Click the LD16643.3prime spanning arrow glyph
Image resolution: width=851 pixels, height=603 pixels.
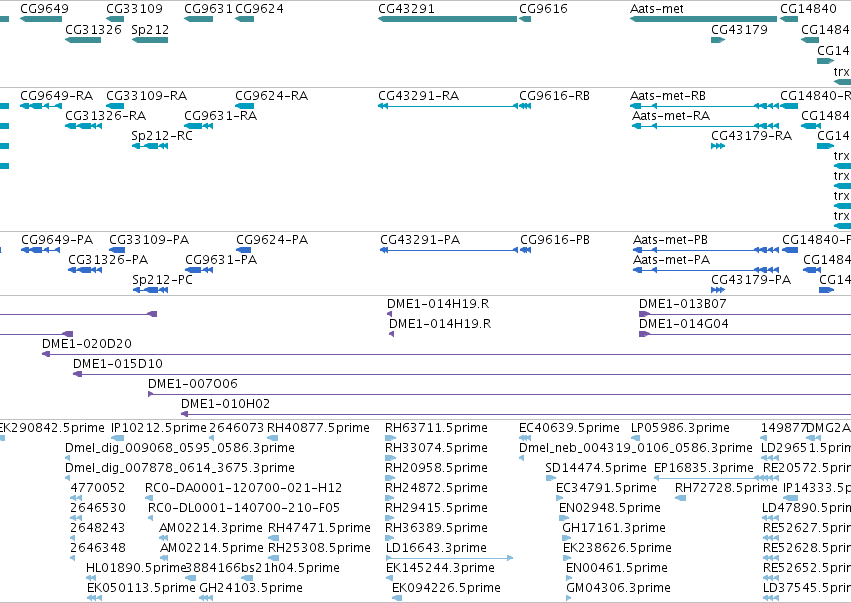(449, 558)
